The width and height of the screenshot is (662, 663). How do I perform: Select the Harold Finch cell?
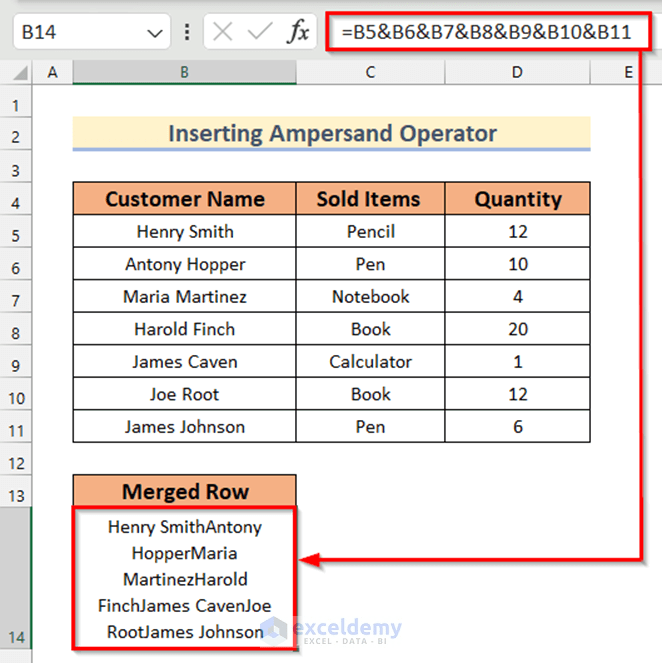pos(185,329)
